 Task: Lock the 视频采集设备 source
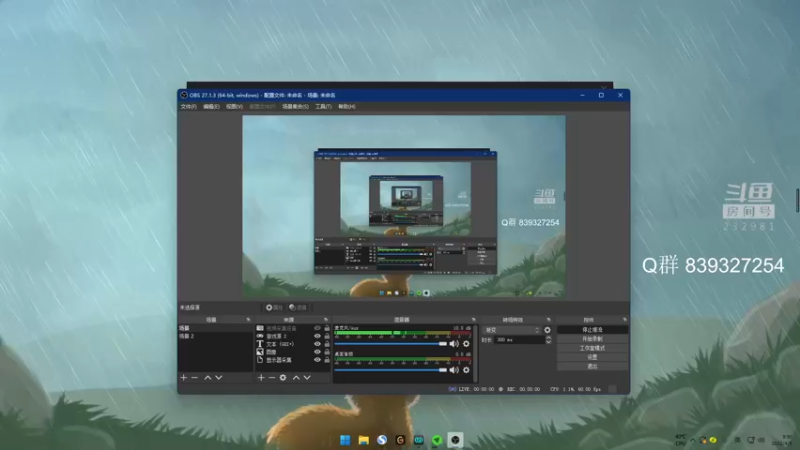pyautogui.click(x=327, y=328)
